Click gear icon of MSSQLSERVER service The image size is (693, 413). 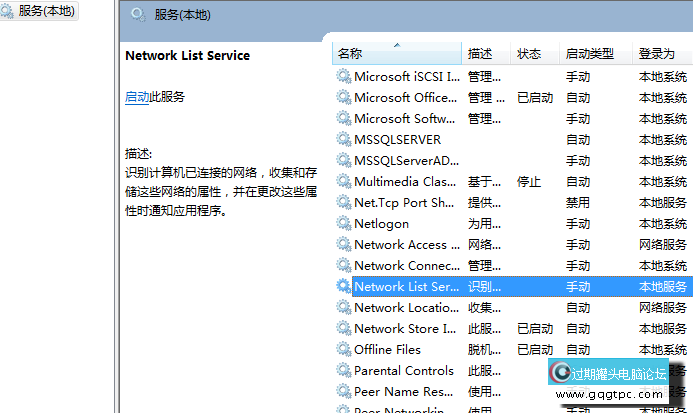(x=343, y=139)
